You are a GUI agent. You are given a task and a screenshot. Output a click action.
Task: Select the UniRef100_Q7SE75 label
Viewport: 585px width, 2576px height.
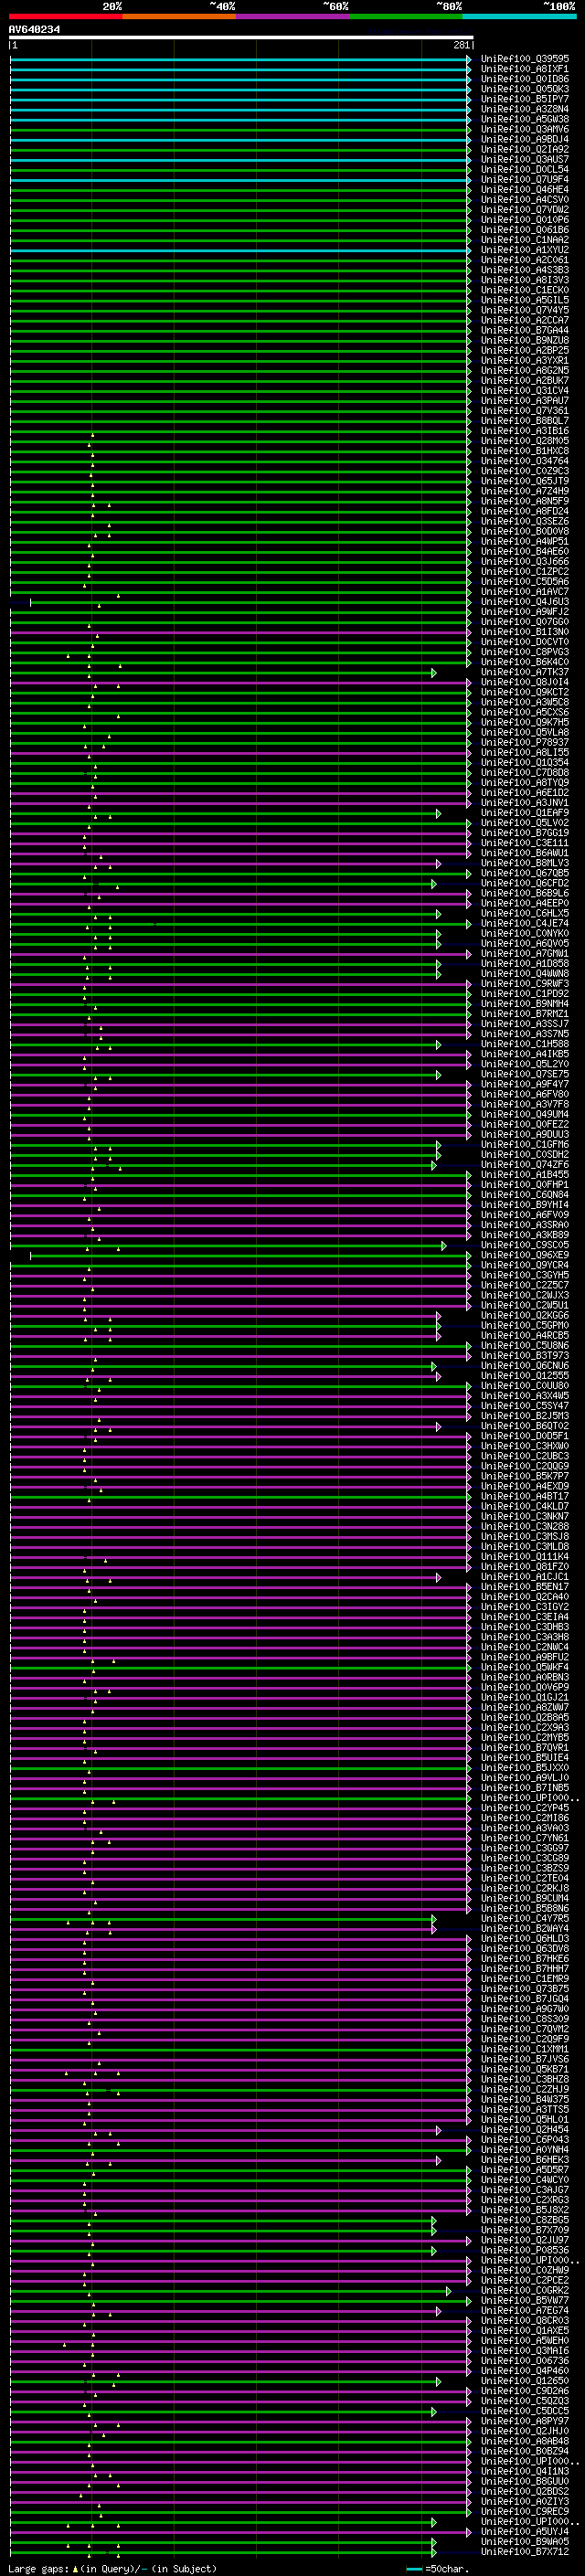click(524, 1074)
